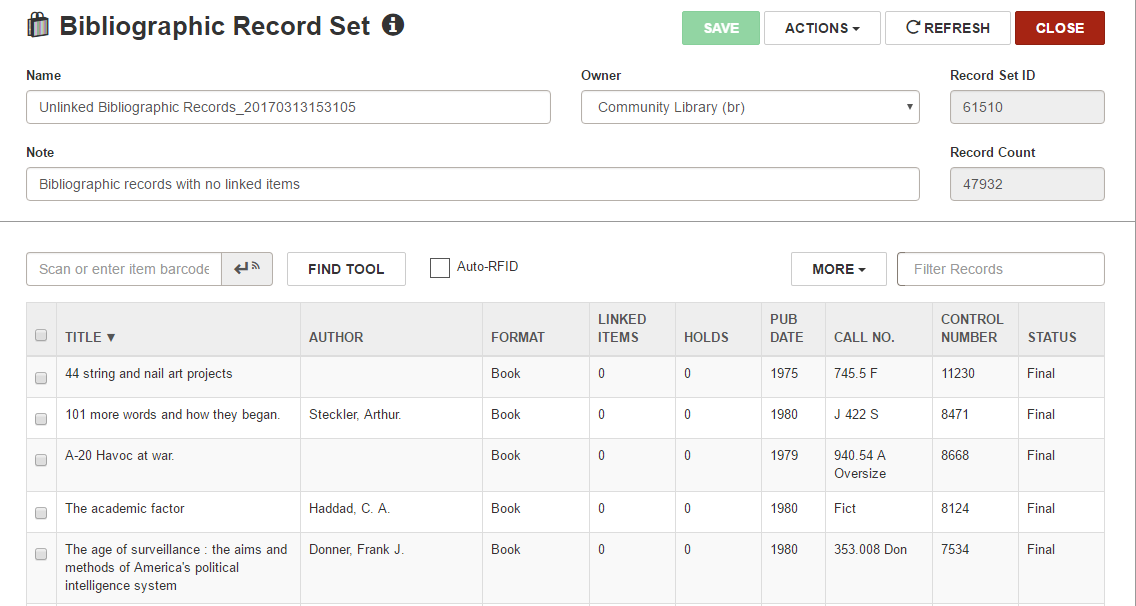This screenshot has height=606, width=1136.
Task: Open the Find Tool
Action: pos(346,269)
